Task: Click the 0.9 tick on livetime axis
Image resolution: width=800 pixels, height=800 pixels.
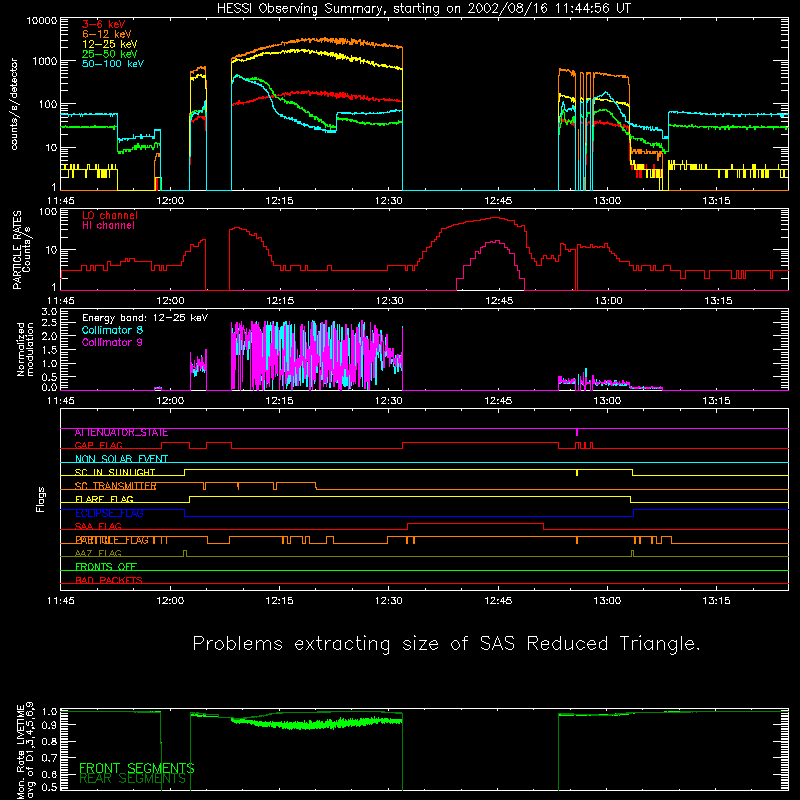Action: [x=49, y=725]
